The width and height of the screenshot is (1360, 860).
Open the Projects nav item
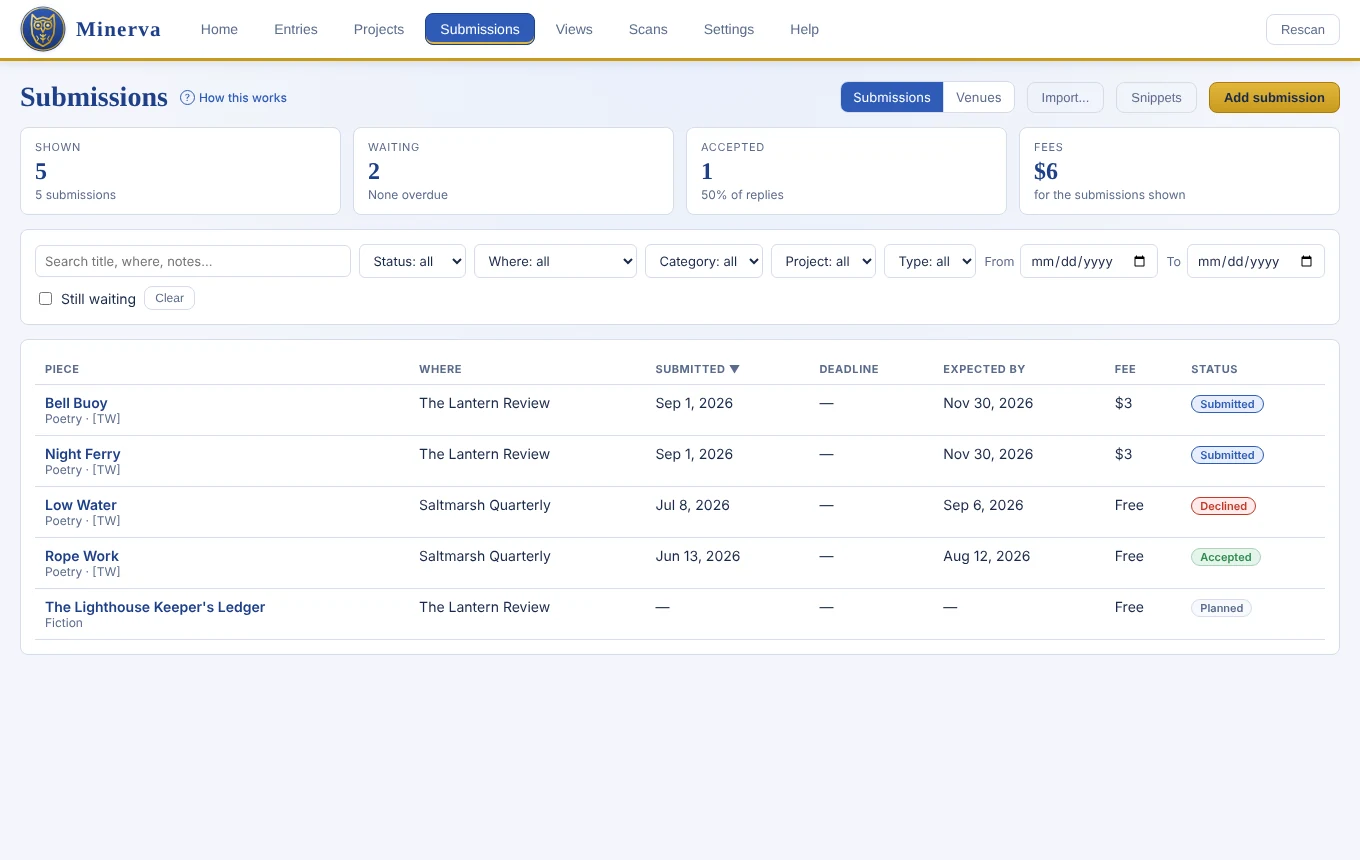pyautogui.click(x=379, y=29)
